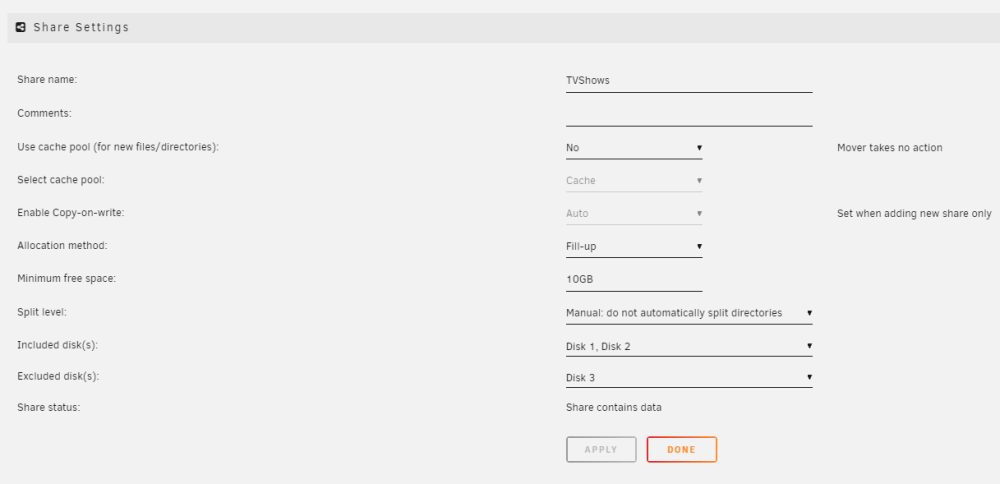
Task: Click the 'Use cache pool (for new files/directories):' label
Action: click(118, 147)
